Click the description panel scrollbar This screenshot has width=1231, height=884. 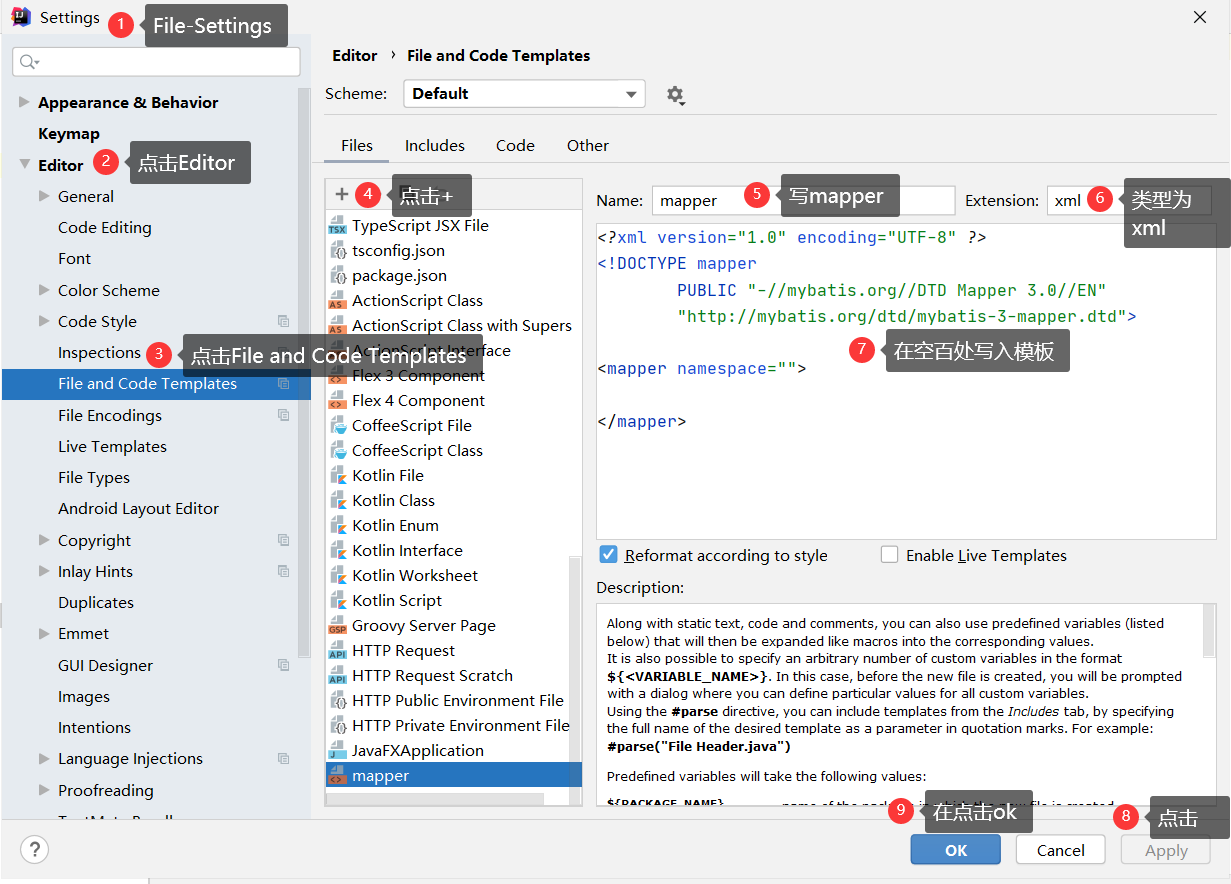[x=1209, y=632]
